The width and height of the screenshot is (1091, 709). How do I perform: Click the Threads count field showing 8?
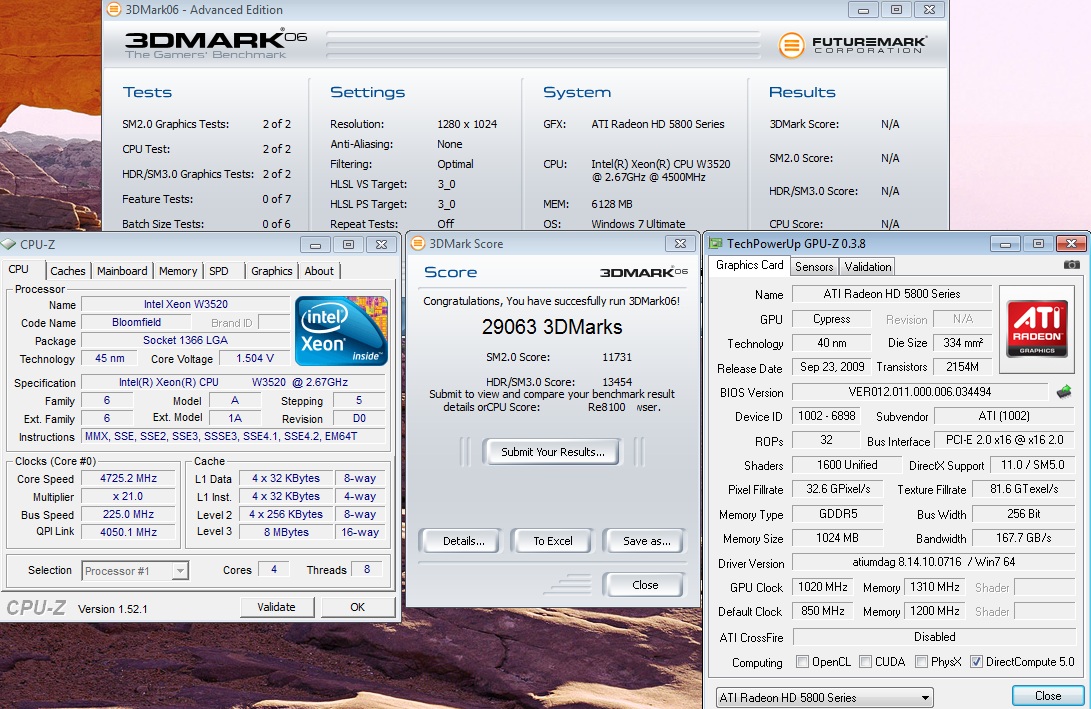(367, 569)
